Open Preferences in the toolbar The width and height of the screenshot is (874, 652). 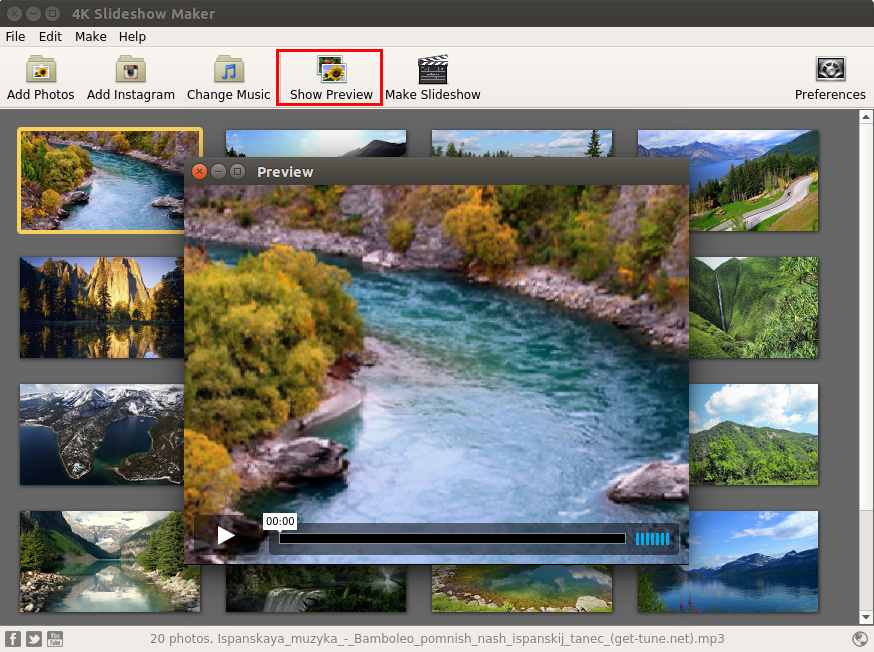pyautogui.click(x=830, y=78)
